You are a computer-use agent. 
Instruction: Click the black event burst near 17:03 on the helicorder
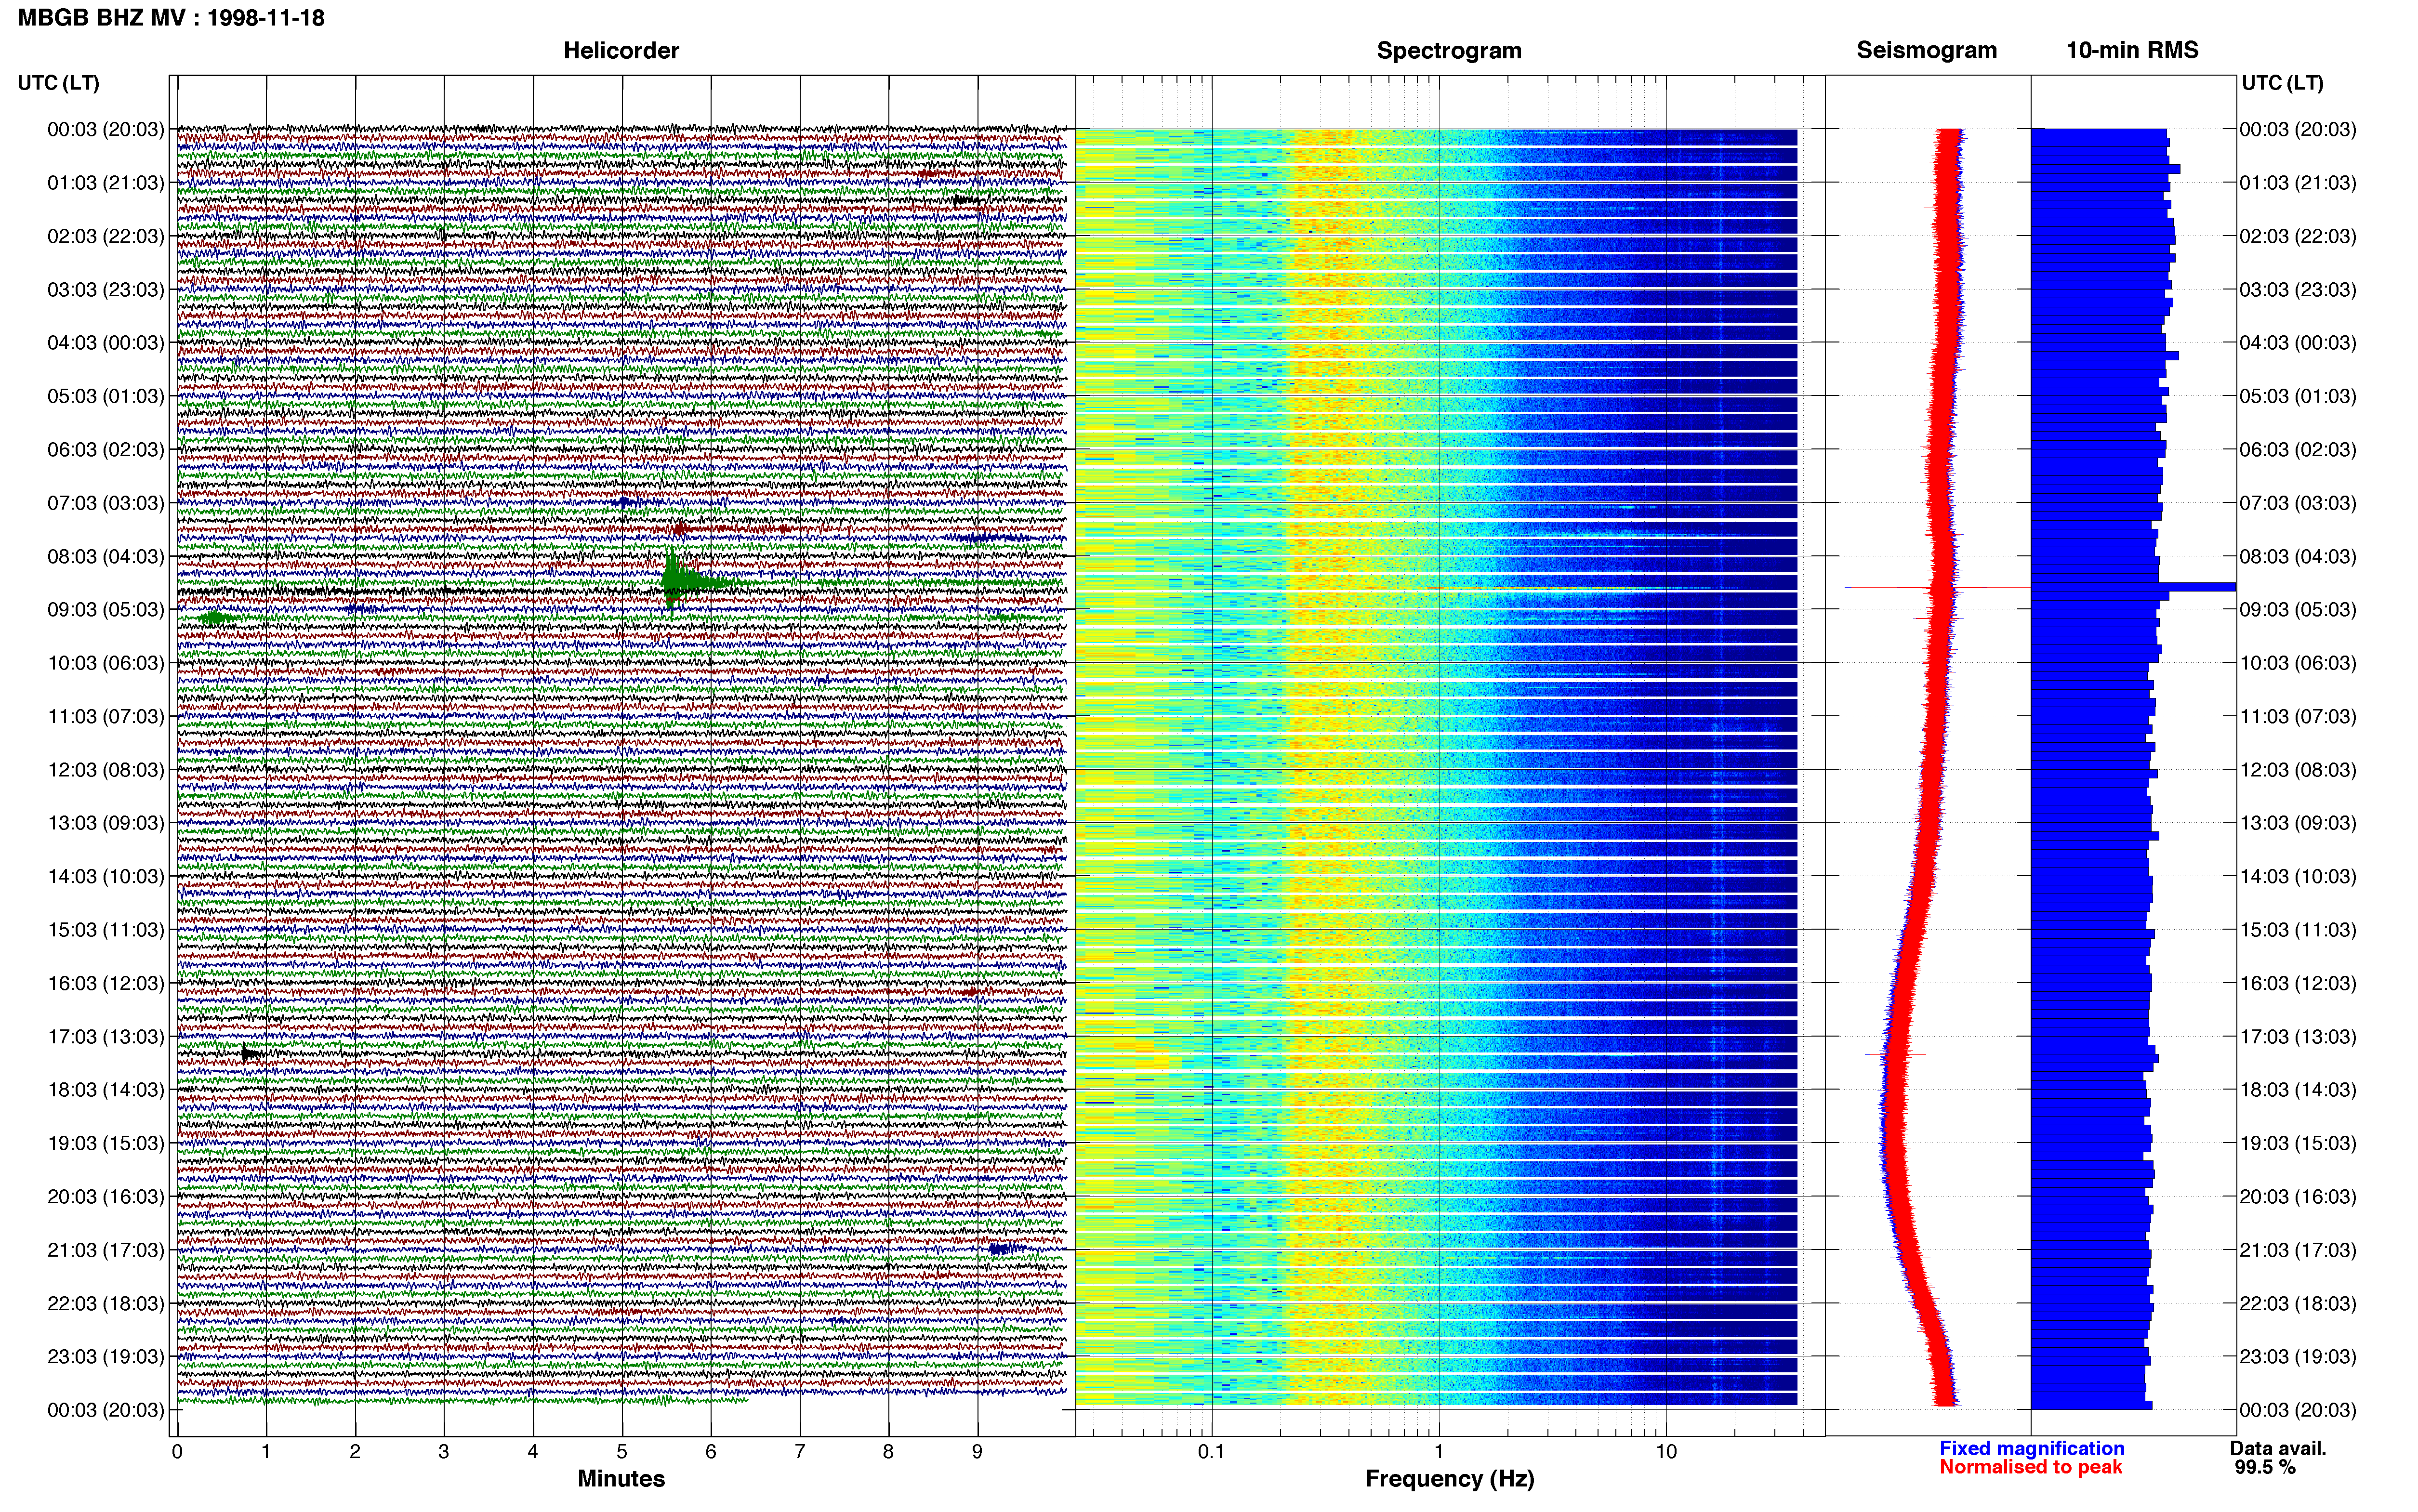click(251, 1053)
